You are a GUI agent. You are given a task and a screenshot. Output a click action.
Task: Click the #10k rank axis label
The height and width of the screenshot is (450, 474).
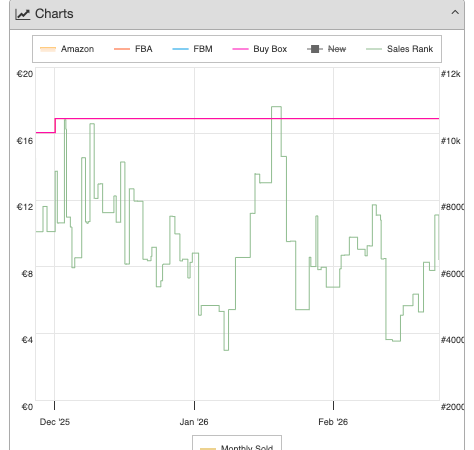pos(451,141)
